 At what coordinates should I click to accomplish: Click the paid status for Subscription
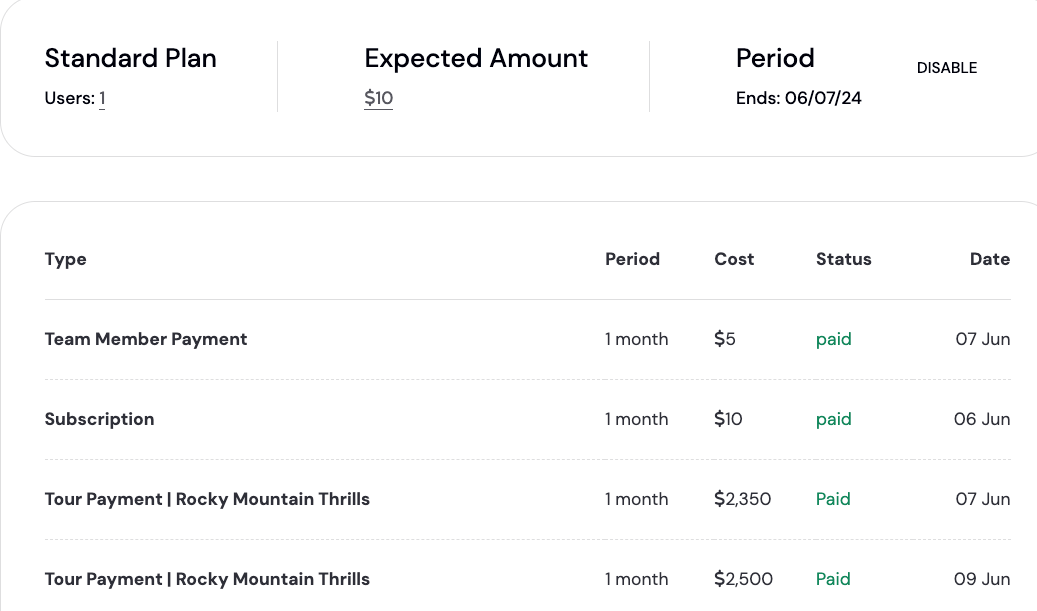[833, 419]
